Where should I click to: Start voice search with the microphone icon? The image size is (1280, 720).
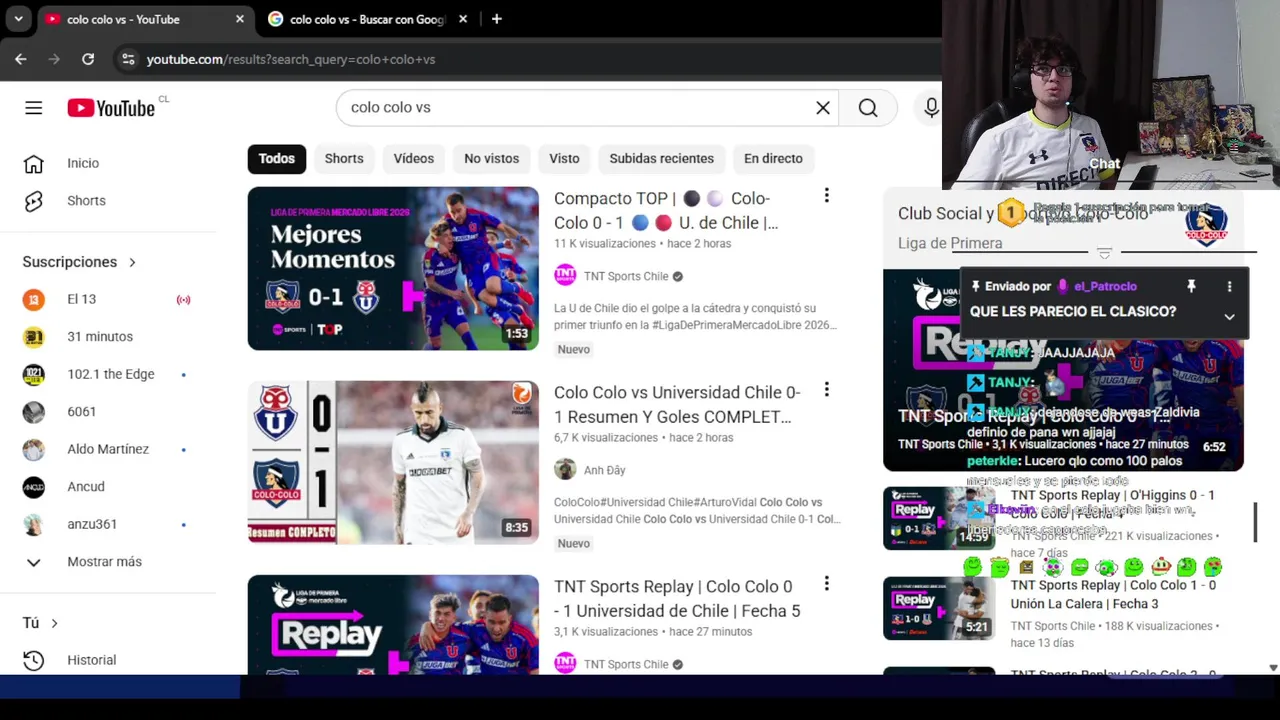point(931,108)
